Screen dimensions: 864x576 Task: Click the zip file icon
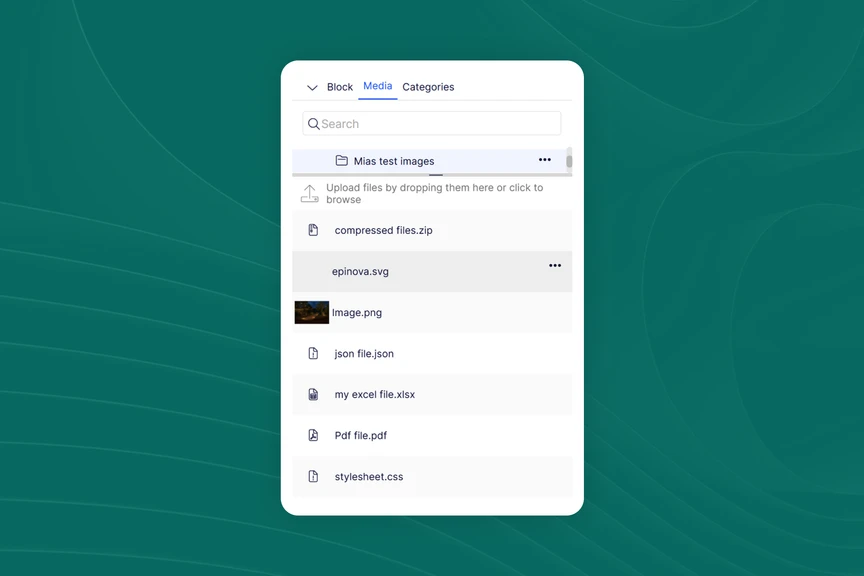coord(313,230)
